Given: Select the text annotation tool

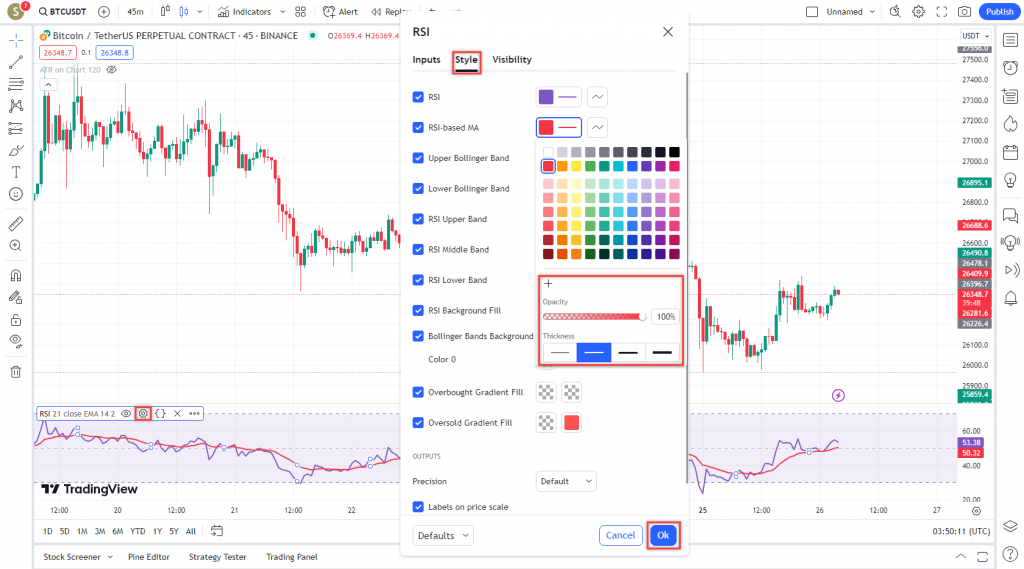Looking at the screenshot, I should pyautogui.click(x=16, y=172).
